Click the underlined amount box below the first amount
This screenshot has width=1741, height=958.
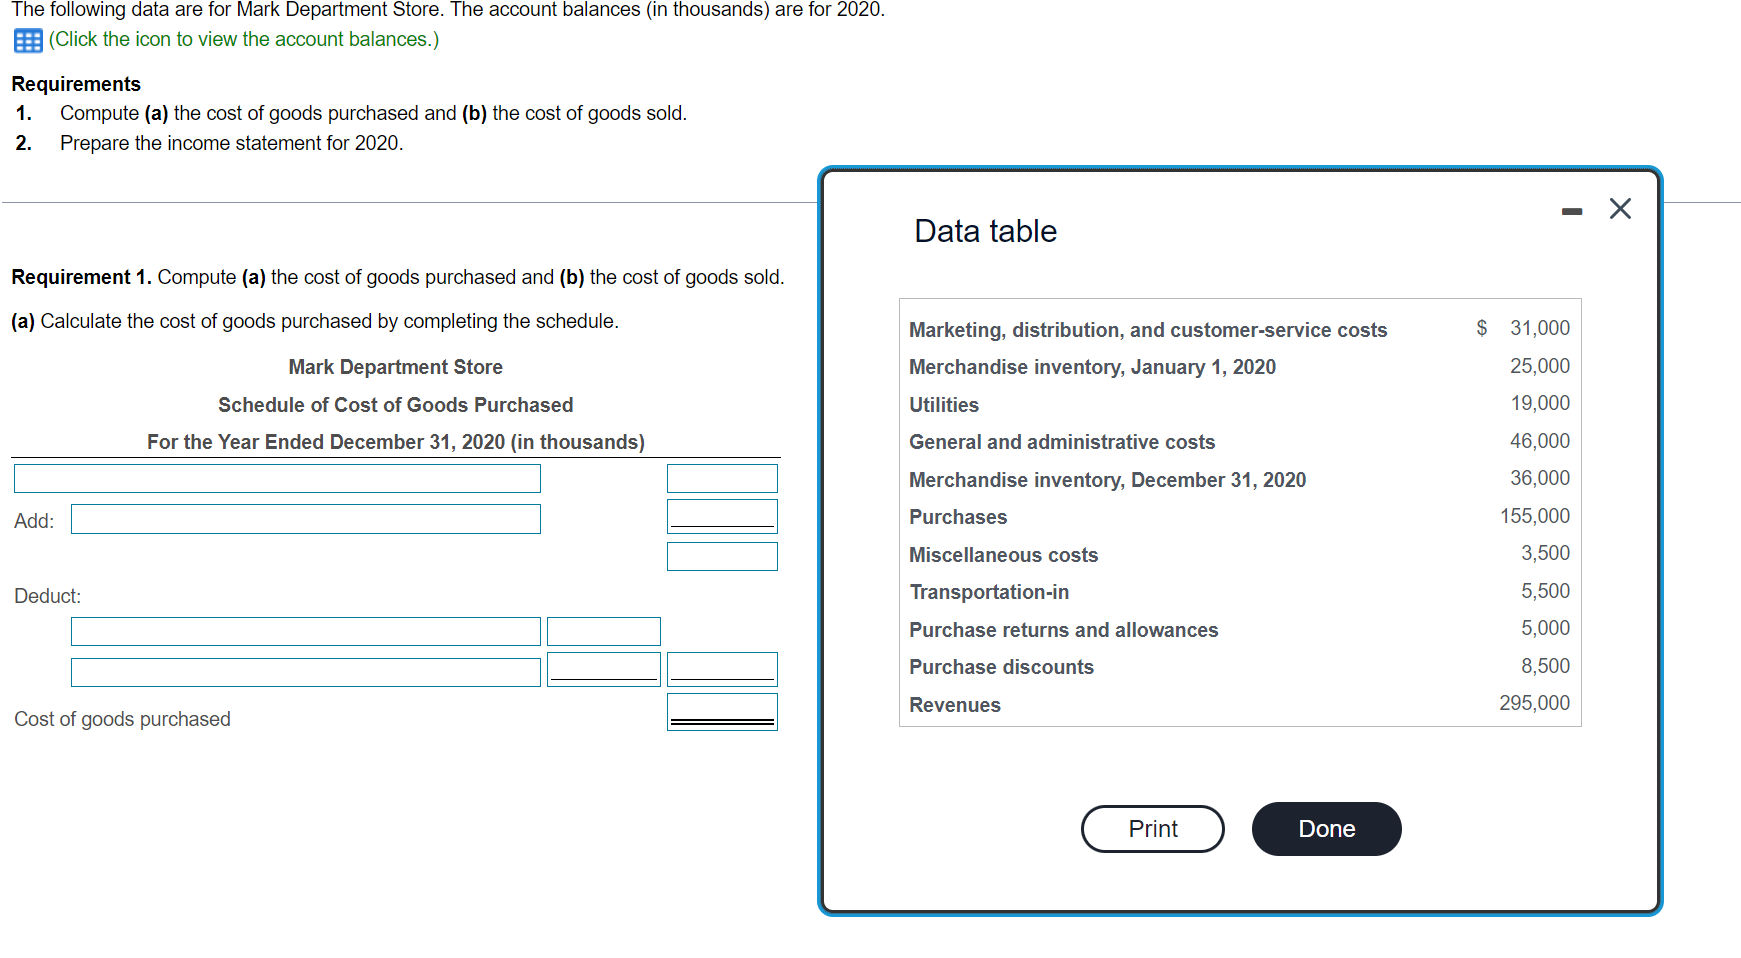pos(721,516)
